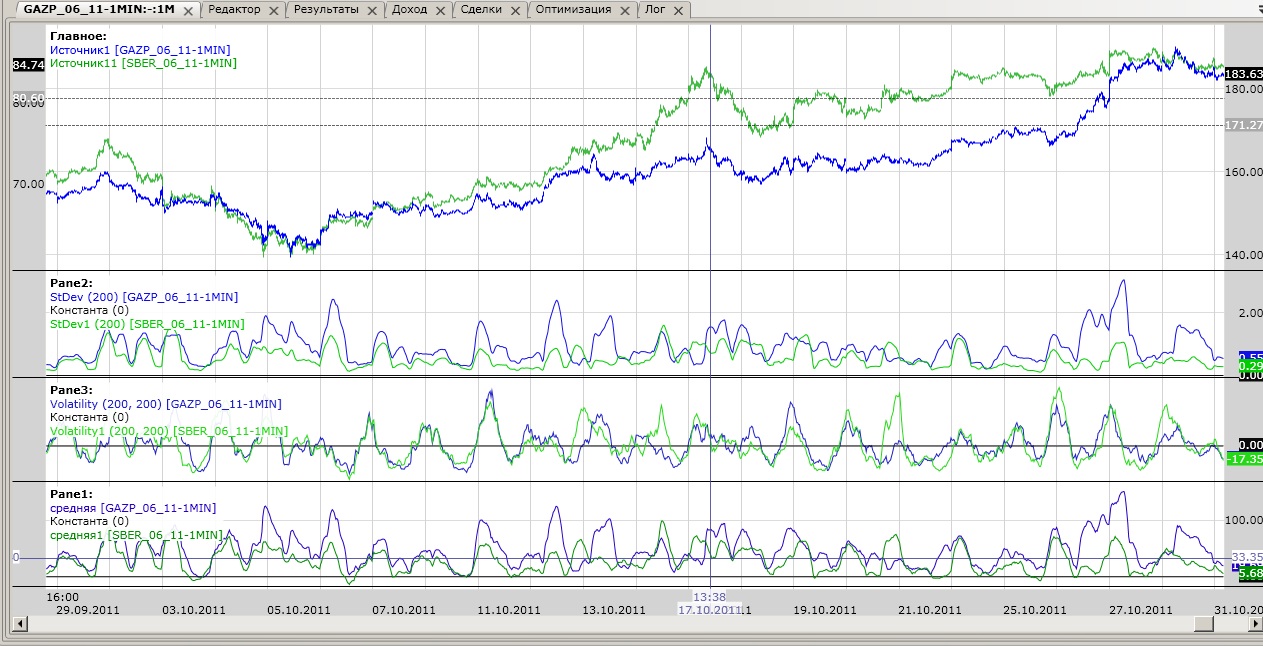Close the Сделки tab
The height and width of the screenshot is (646, 1263).
(515, 10)
